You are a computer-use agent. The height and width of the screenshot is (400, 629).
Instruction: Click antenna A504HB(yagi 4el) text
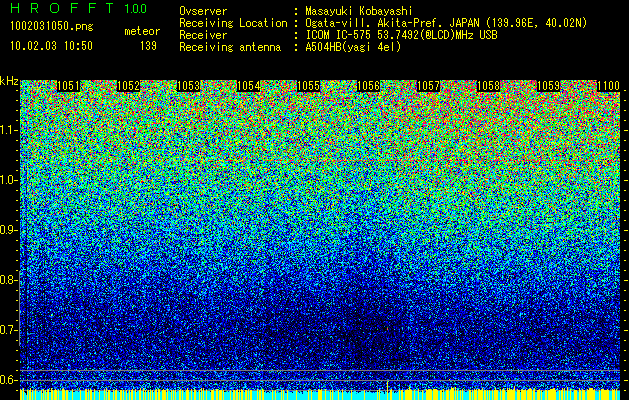353,47
